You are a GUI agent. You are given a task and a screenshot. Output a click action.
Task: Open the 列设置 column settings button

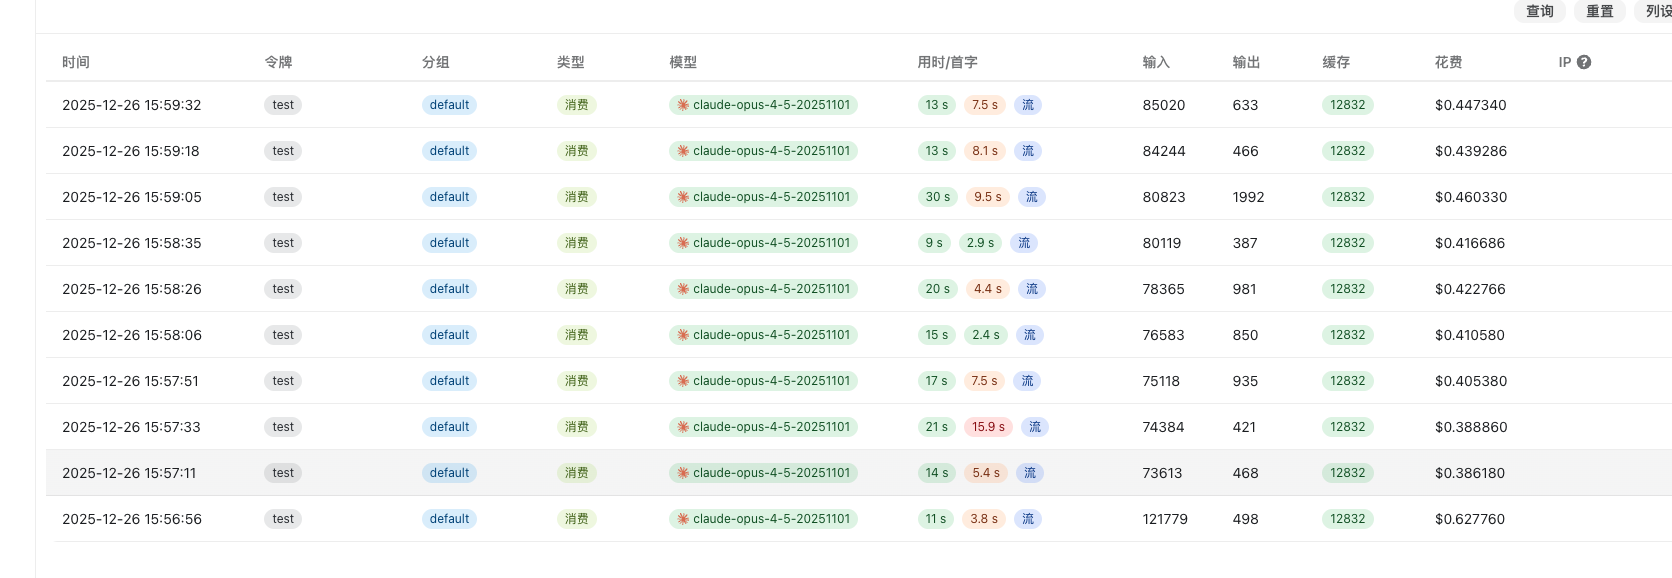pos(1655,11)
